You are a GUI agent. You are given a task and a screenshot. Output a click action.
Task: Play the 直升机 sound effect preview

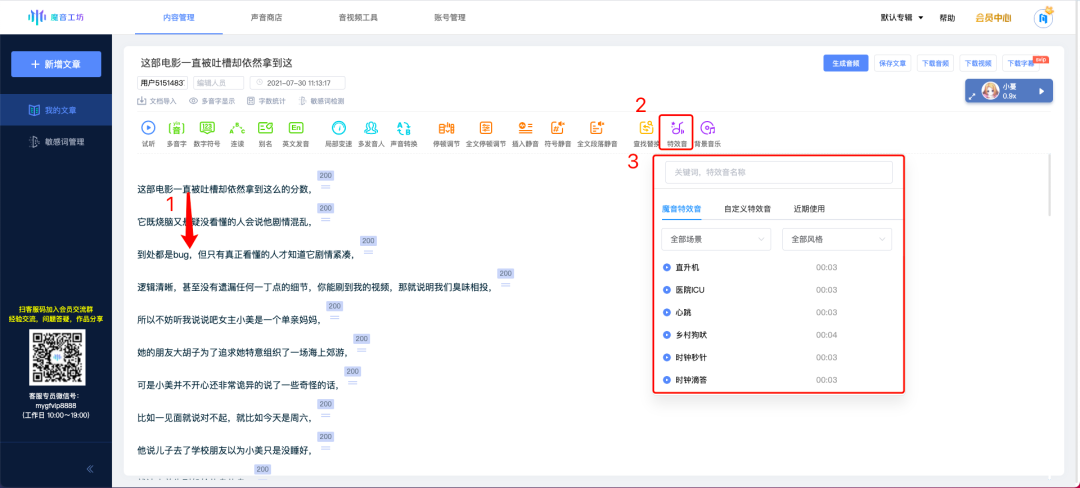click(x=666, y=267)
